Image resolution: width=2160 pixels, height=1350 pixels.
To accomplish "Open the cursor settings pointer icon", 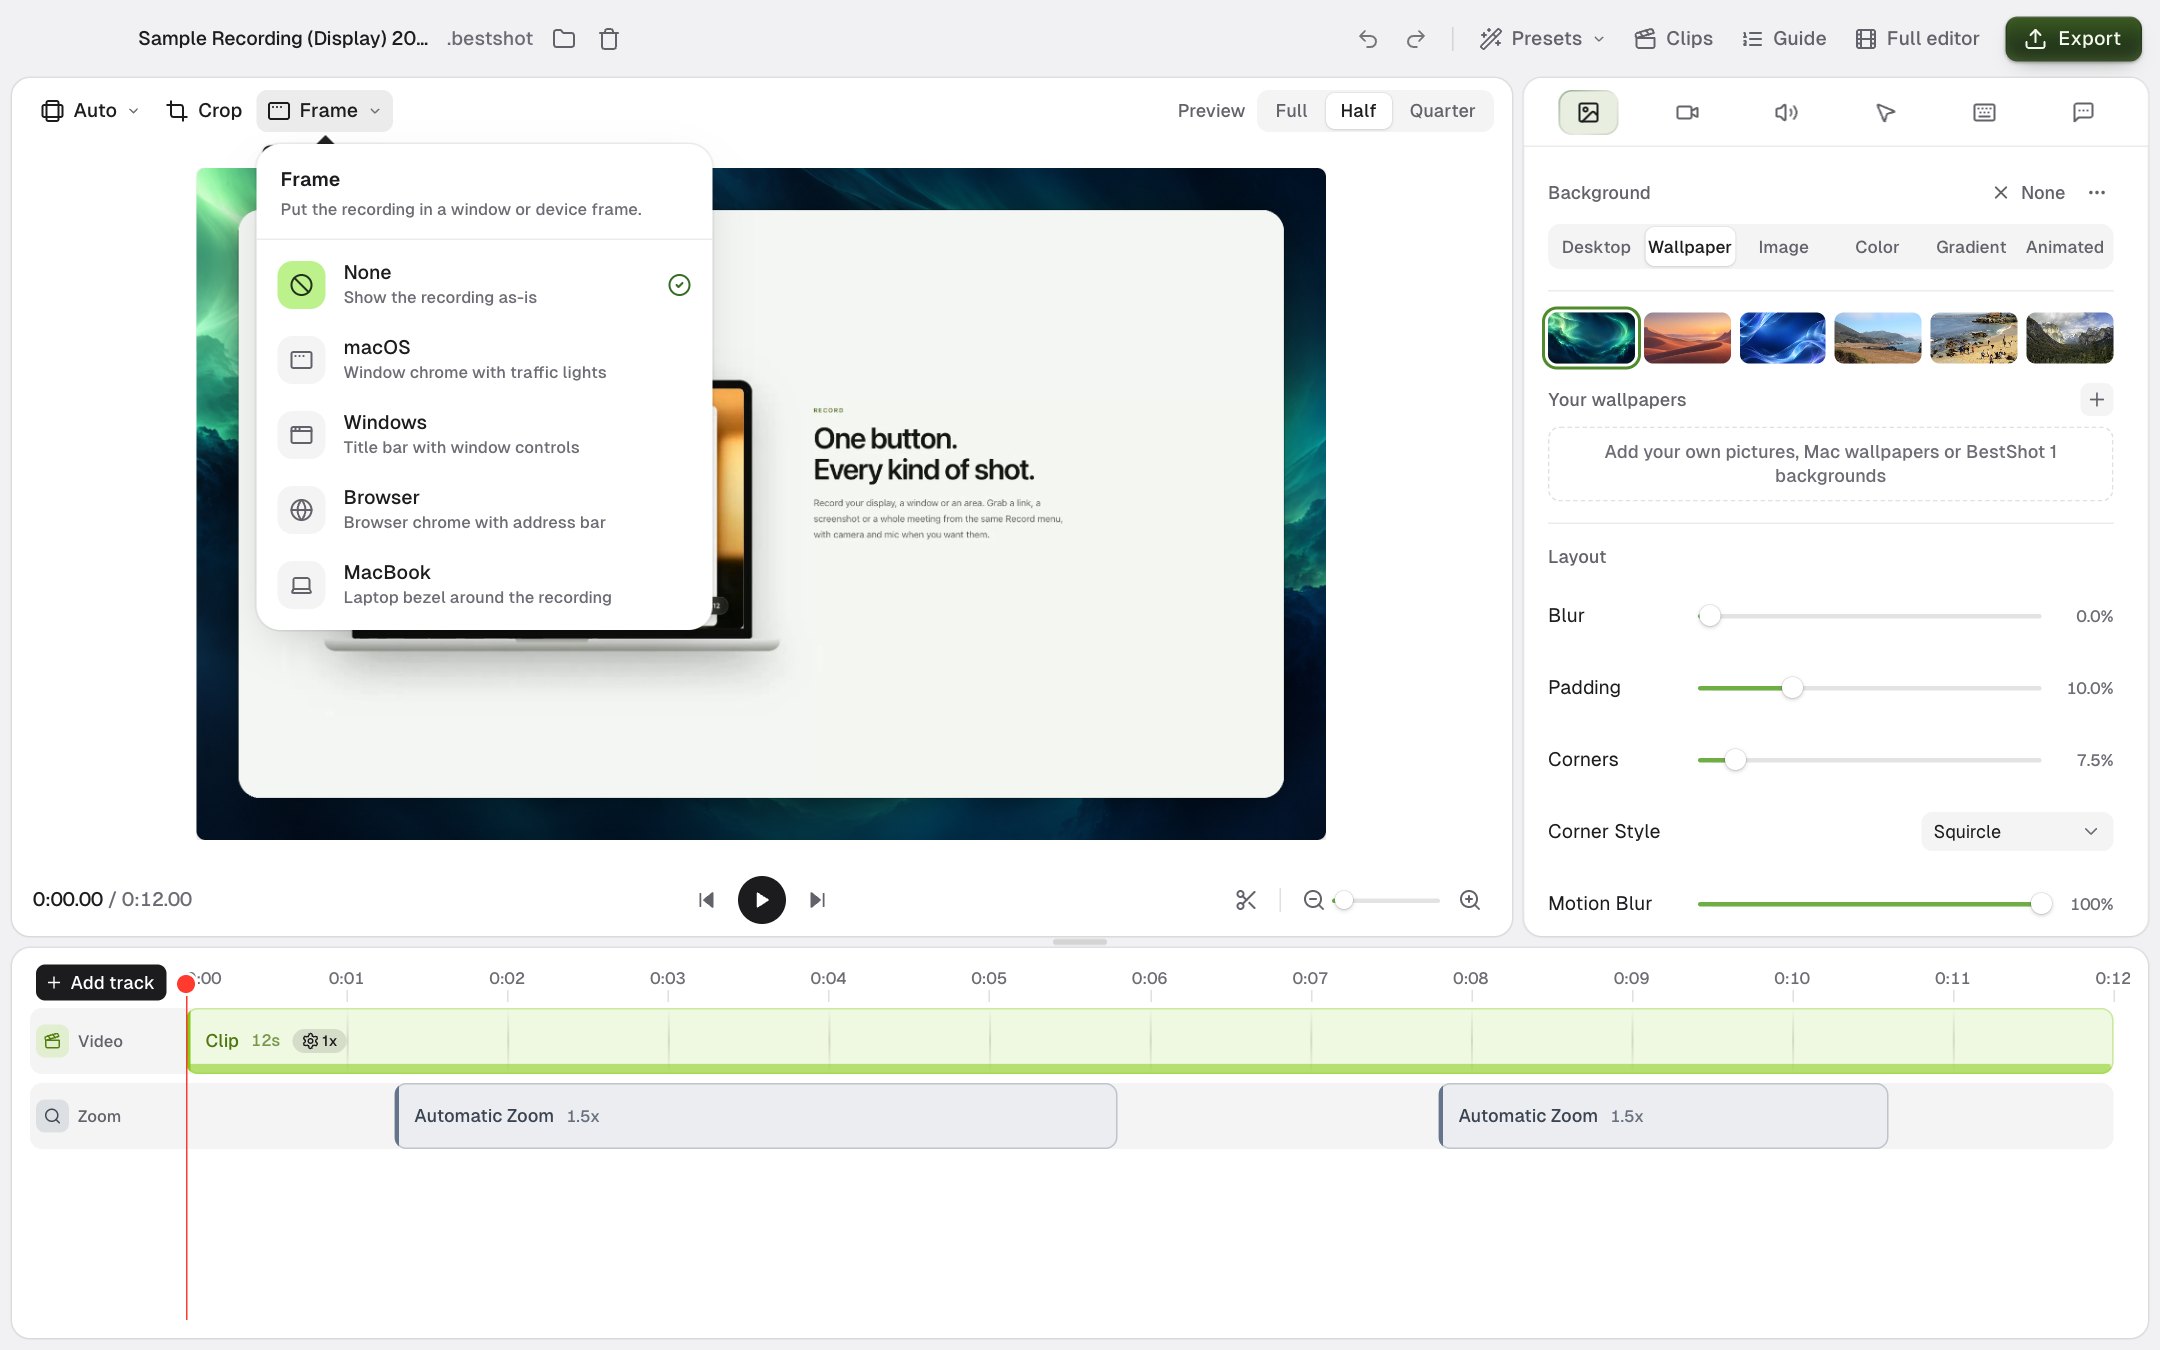I will (x=1885, y=112).
